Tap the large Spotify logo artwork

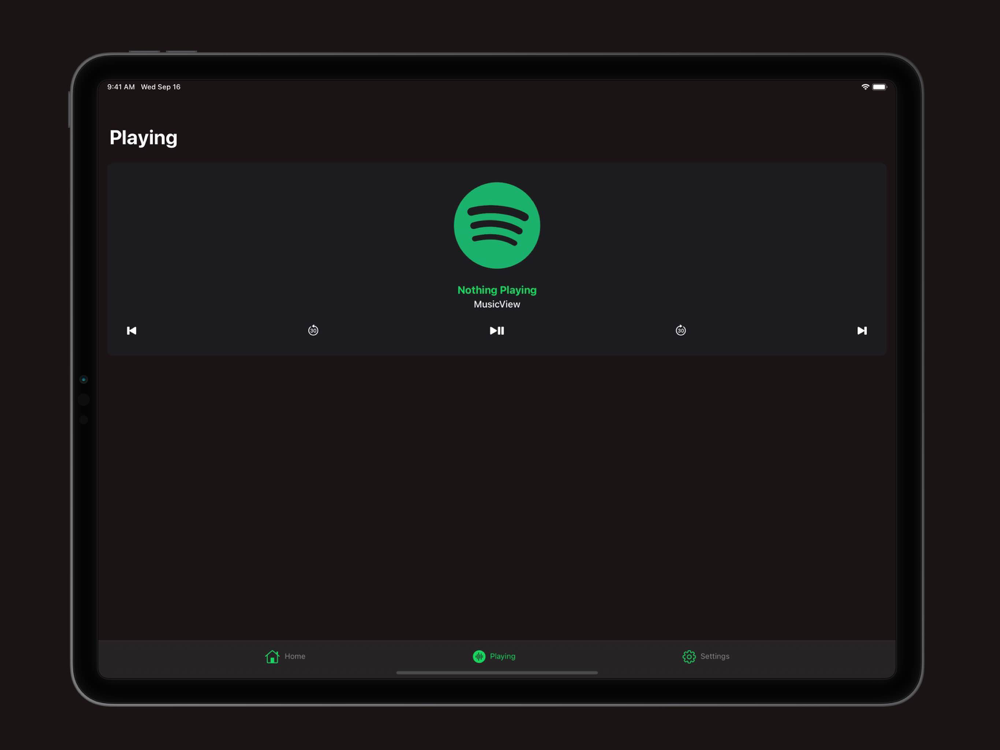pos(497,225)
